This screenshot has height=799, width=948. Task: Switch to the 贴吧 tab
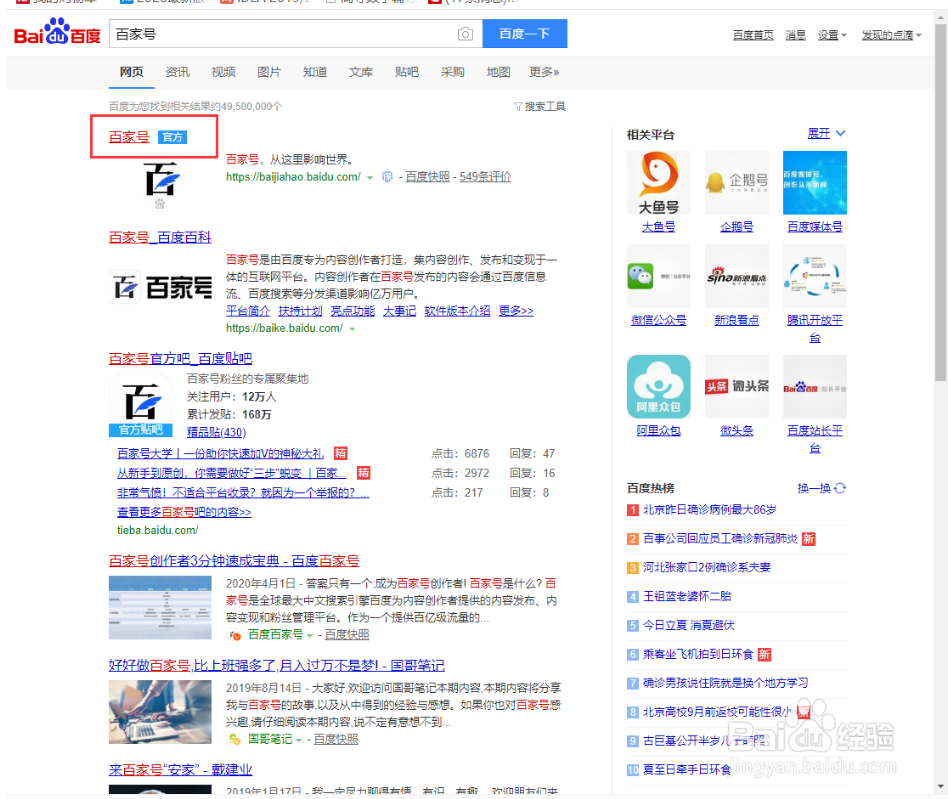pos(407,72)
